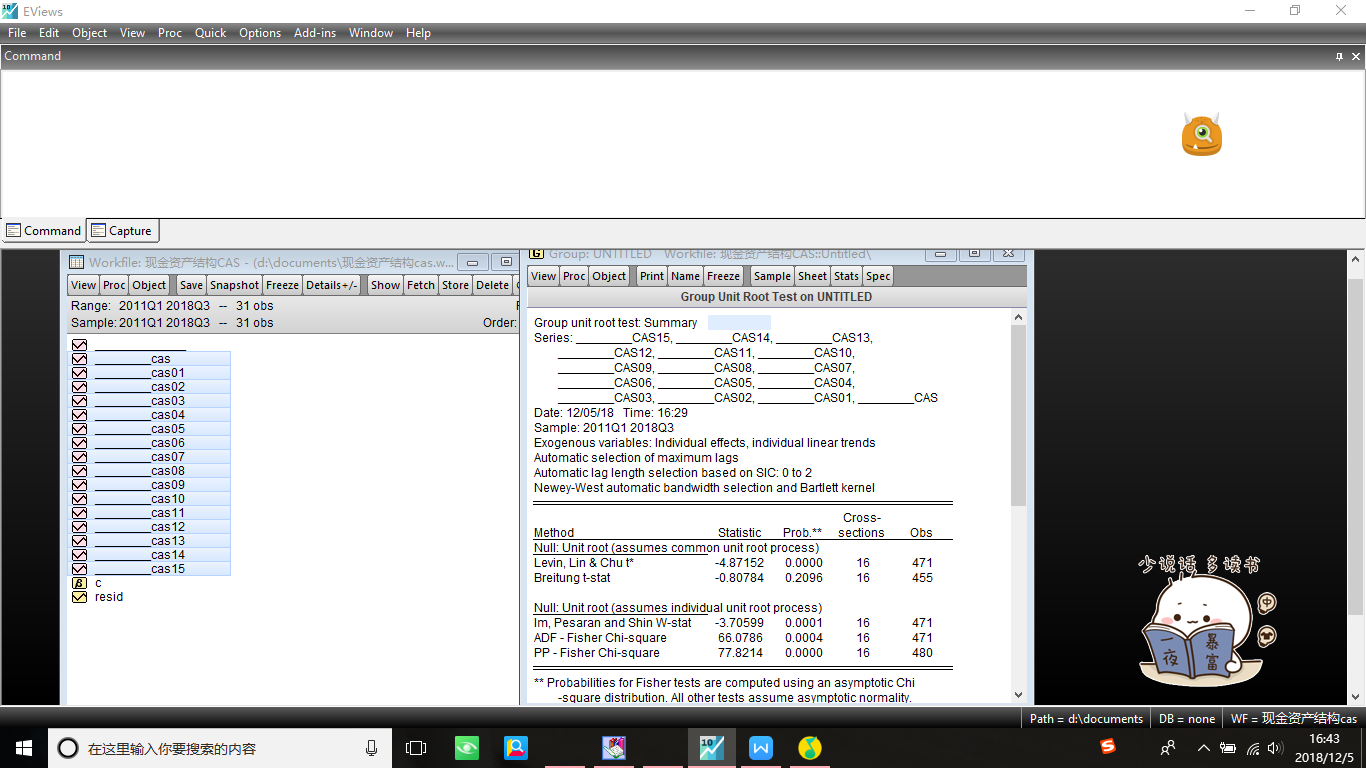
Task: Click the series icon beside cas07
Action: (x=79, y=457)
